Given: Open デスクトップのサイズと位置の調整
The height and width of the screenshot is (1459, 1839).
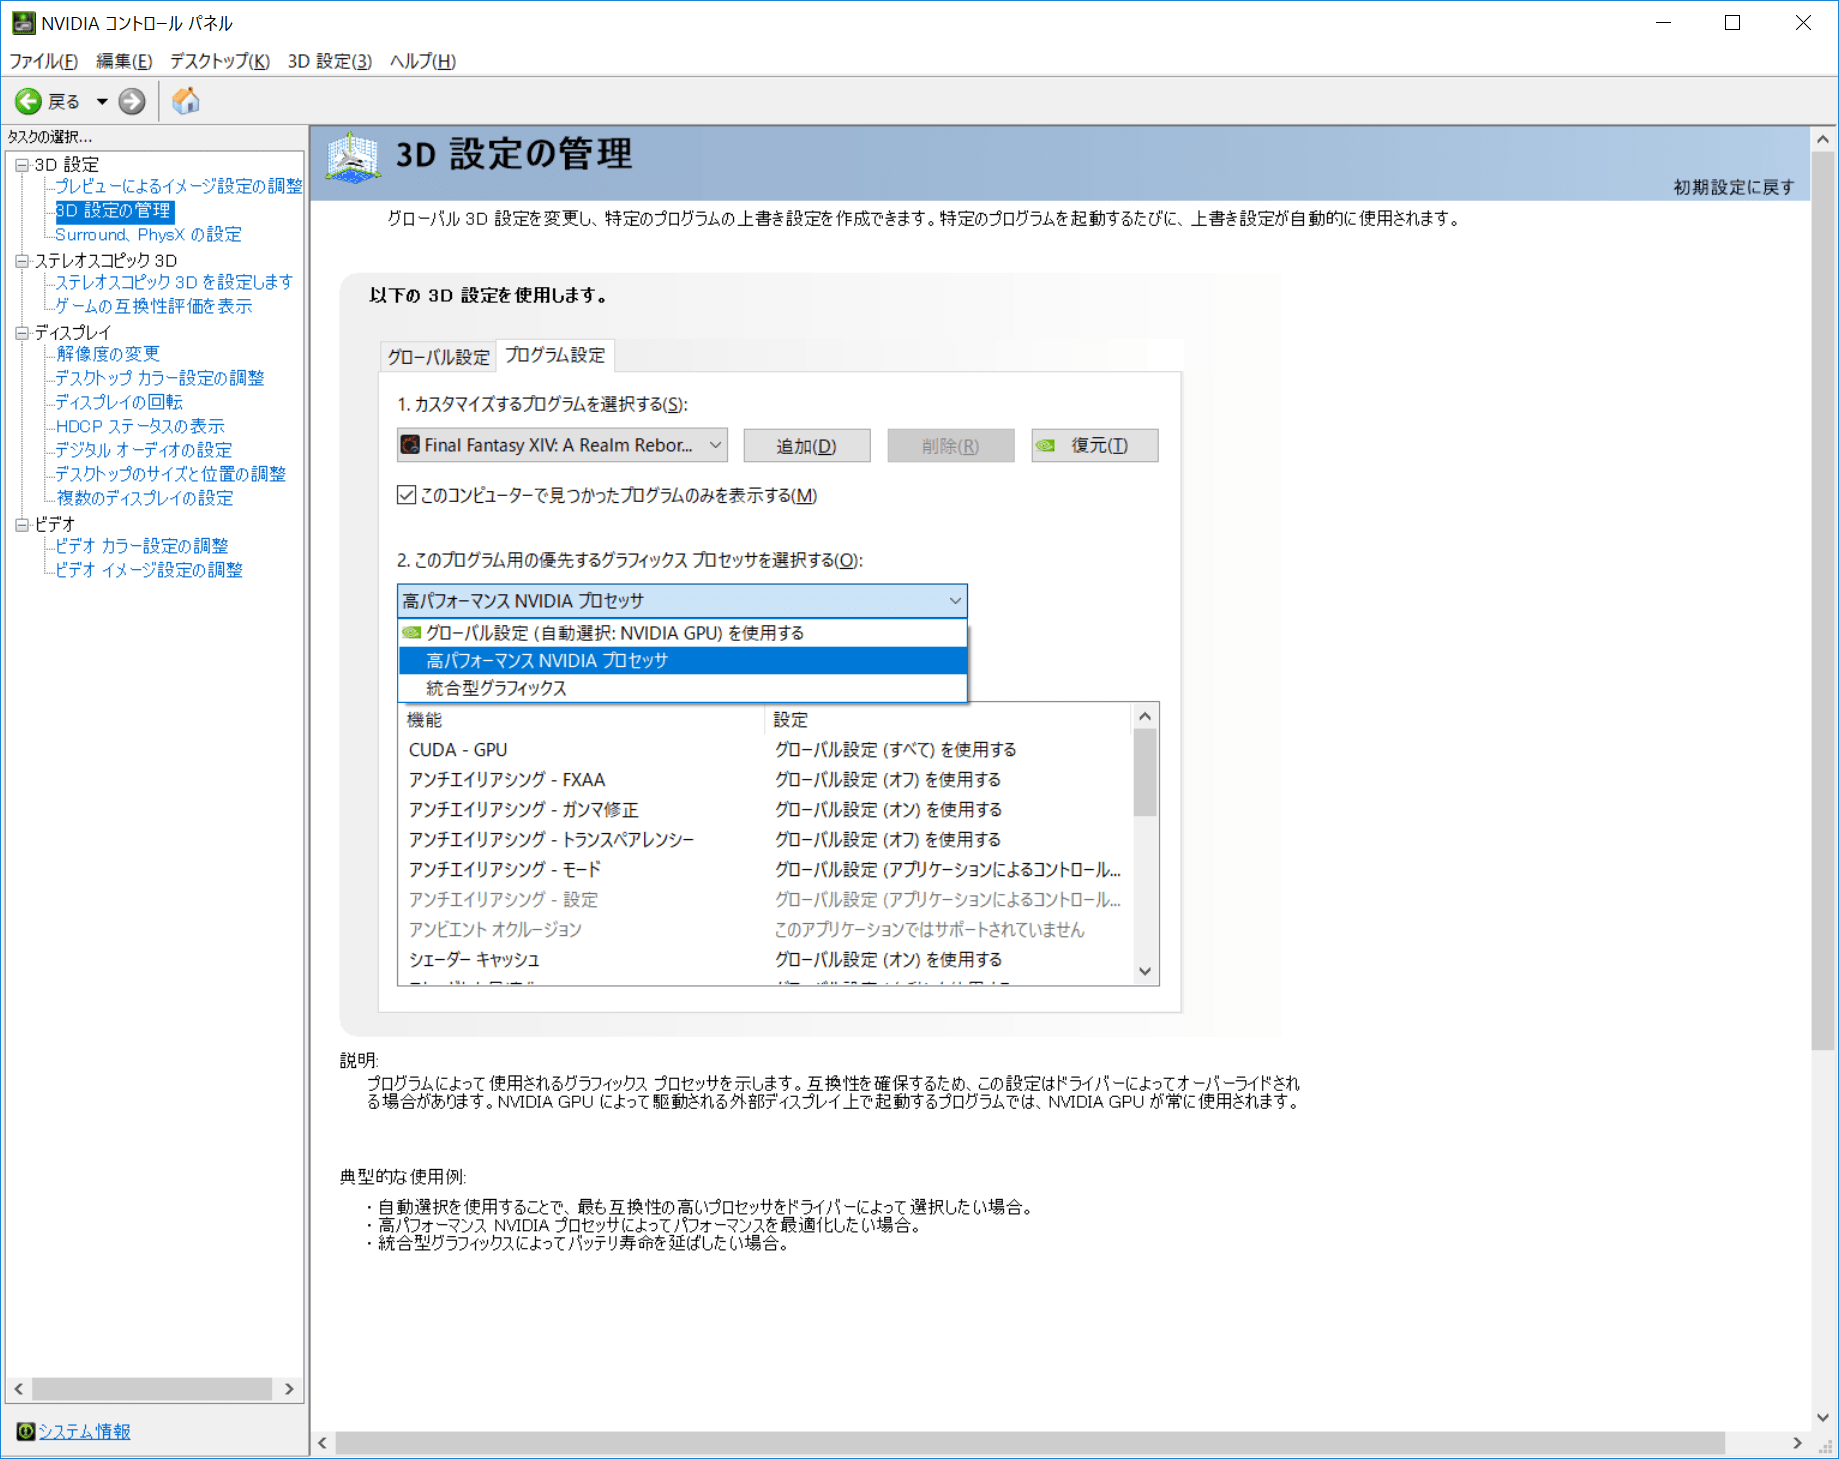Looking at the screenshot, I should (170, 474).
